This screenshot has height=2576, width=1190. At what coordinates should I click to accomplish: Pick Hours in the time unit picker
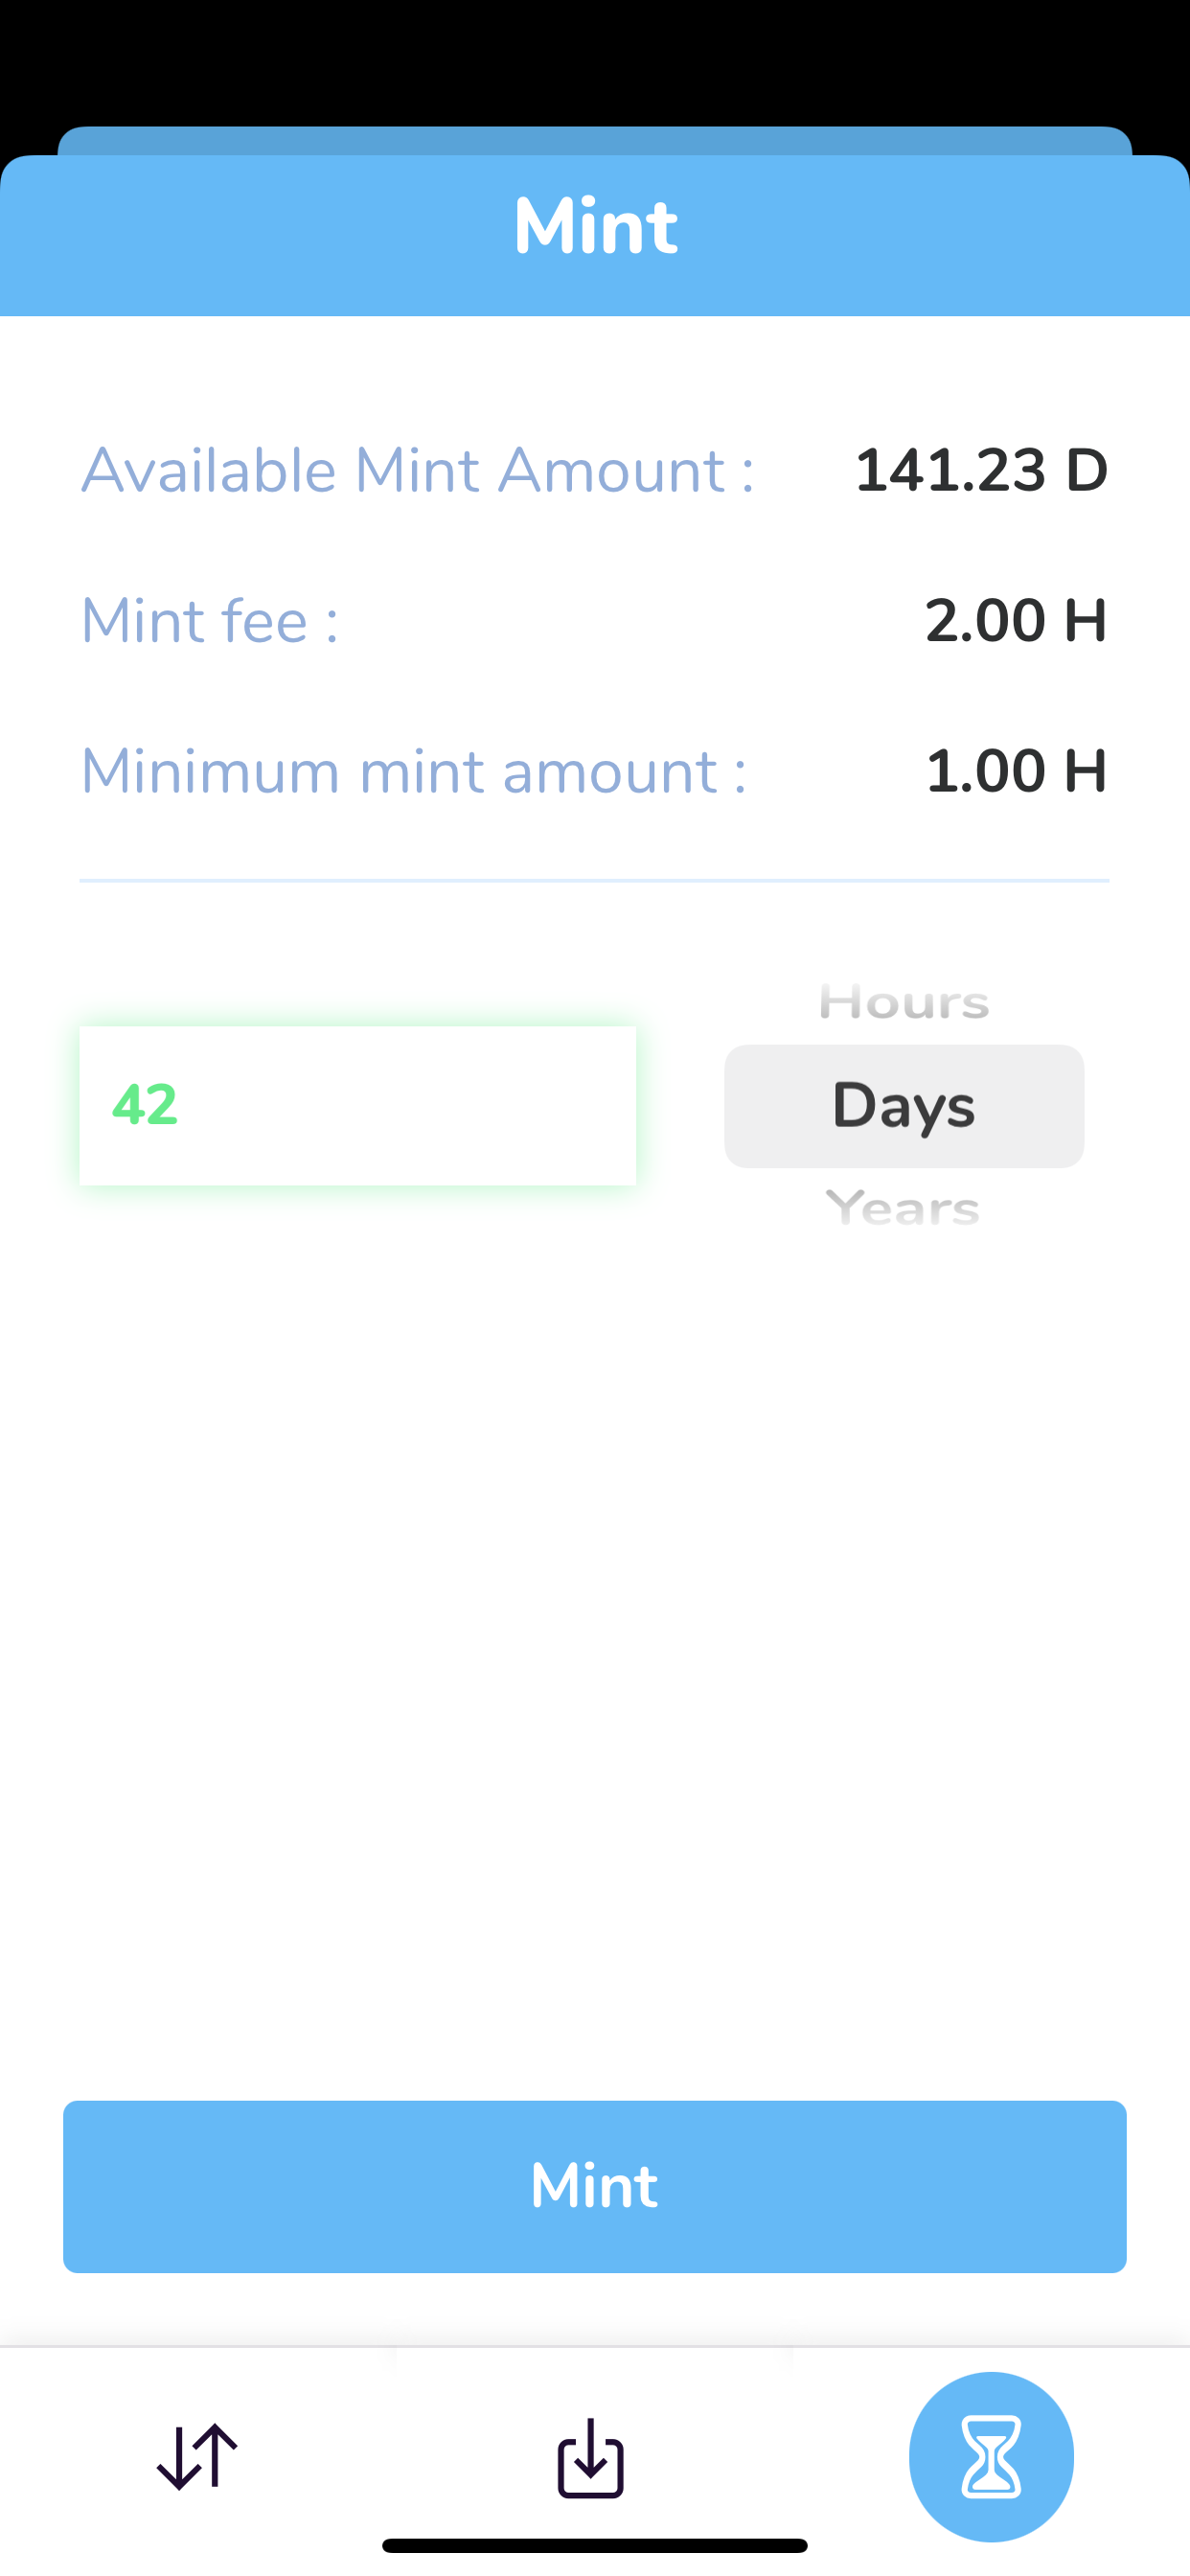point(904,1002)
